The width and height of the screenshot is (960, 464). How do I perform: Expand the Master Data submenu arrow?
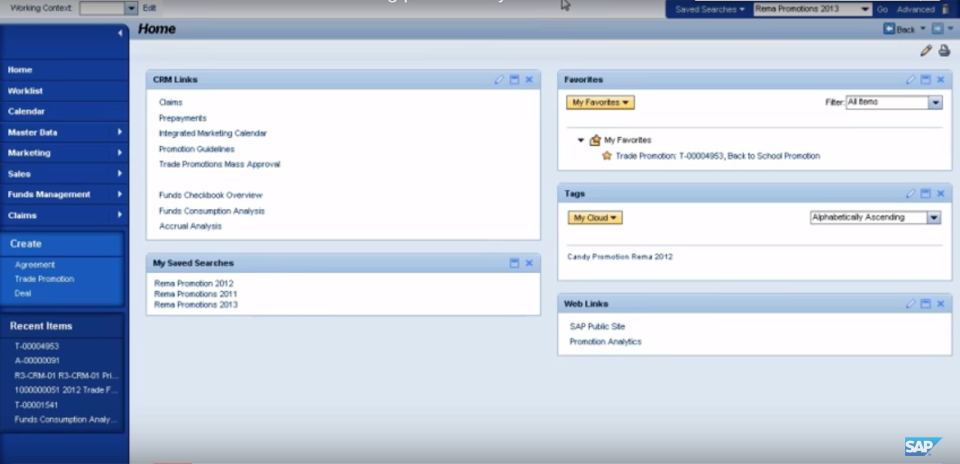click(119, 132)
